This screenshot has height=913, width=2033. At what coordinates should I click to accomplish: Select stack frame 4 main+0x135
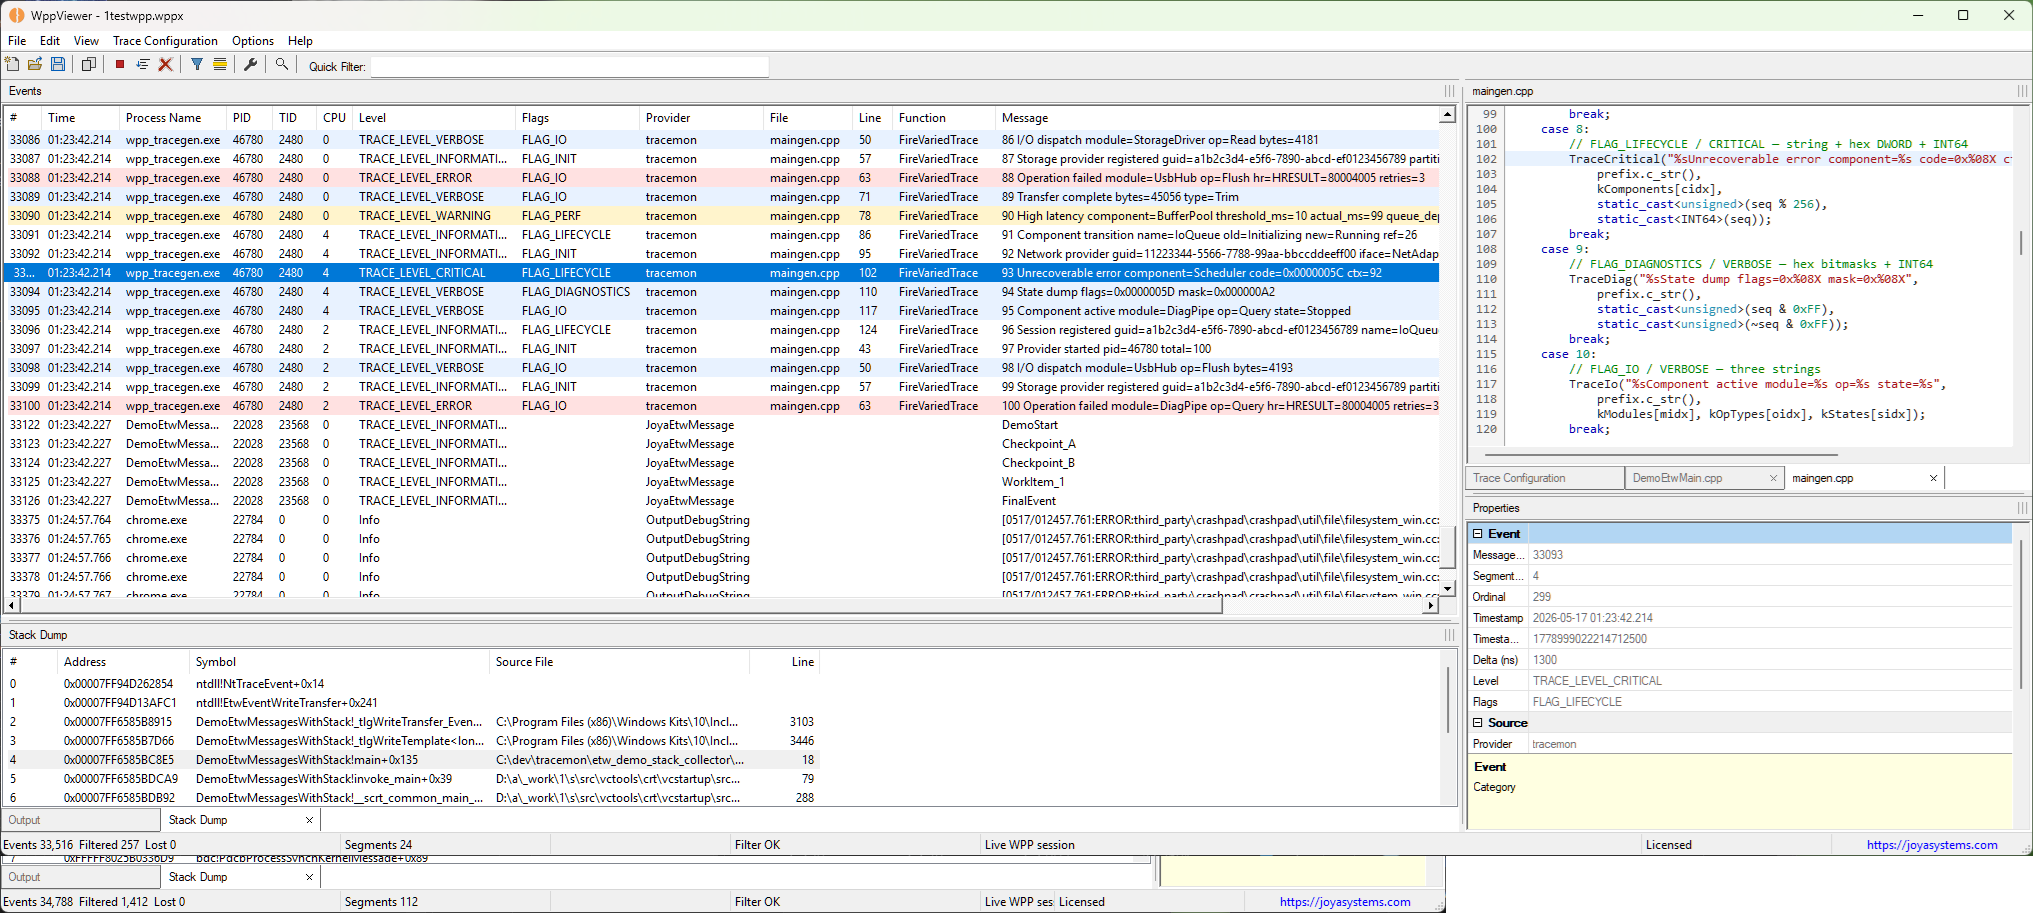click(411, 760)
